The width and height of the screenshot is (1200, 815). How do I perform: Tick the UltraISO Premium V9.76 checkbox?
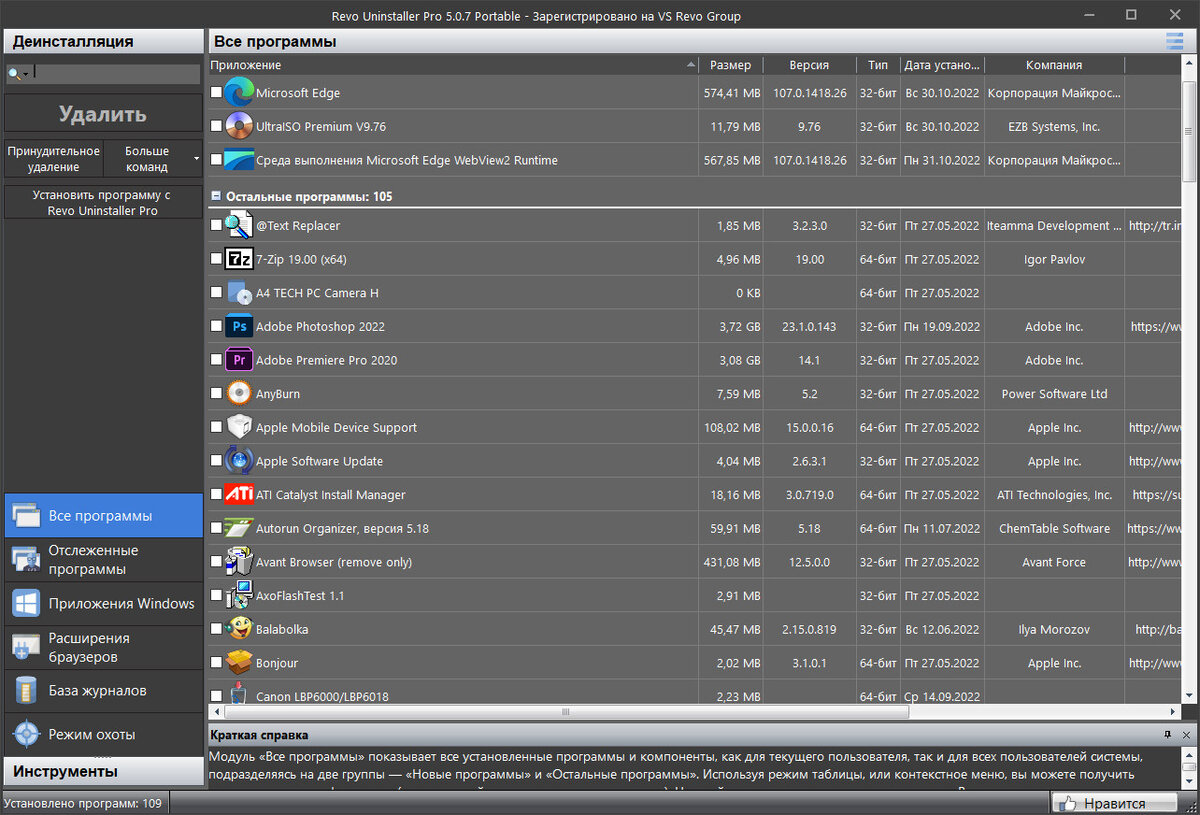coord(216,126)
